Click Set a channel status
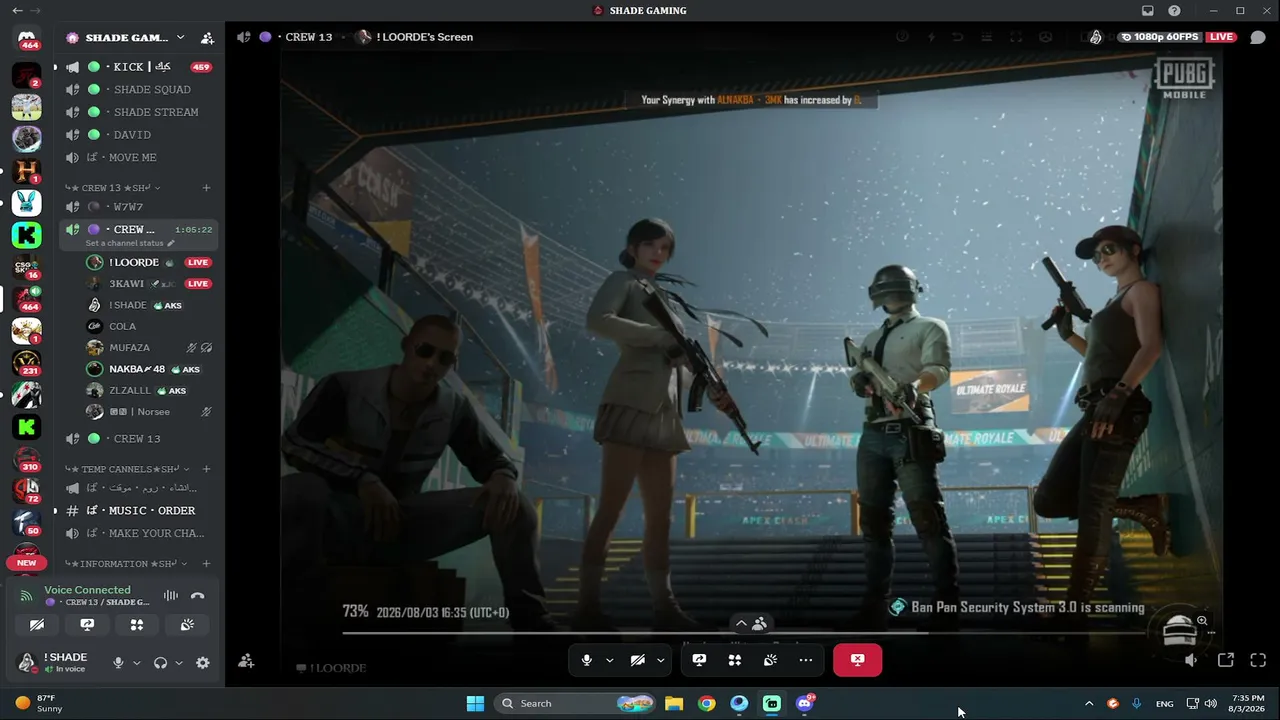 pyautogui.click(x=130, y=243)
